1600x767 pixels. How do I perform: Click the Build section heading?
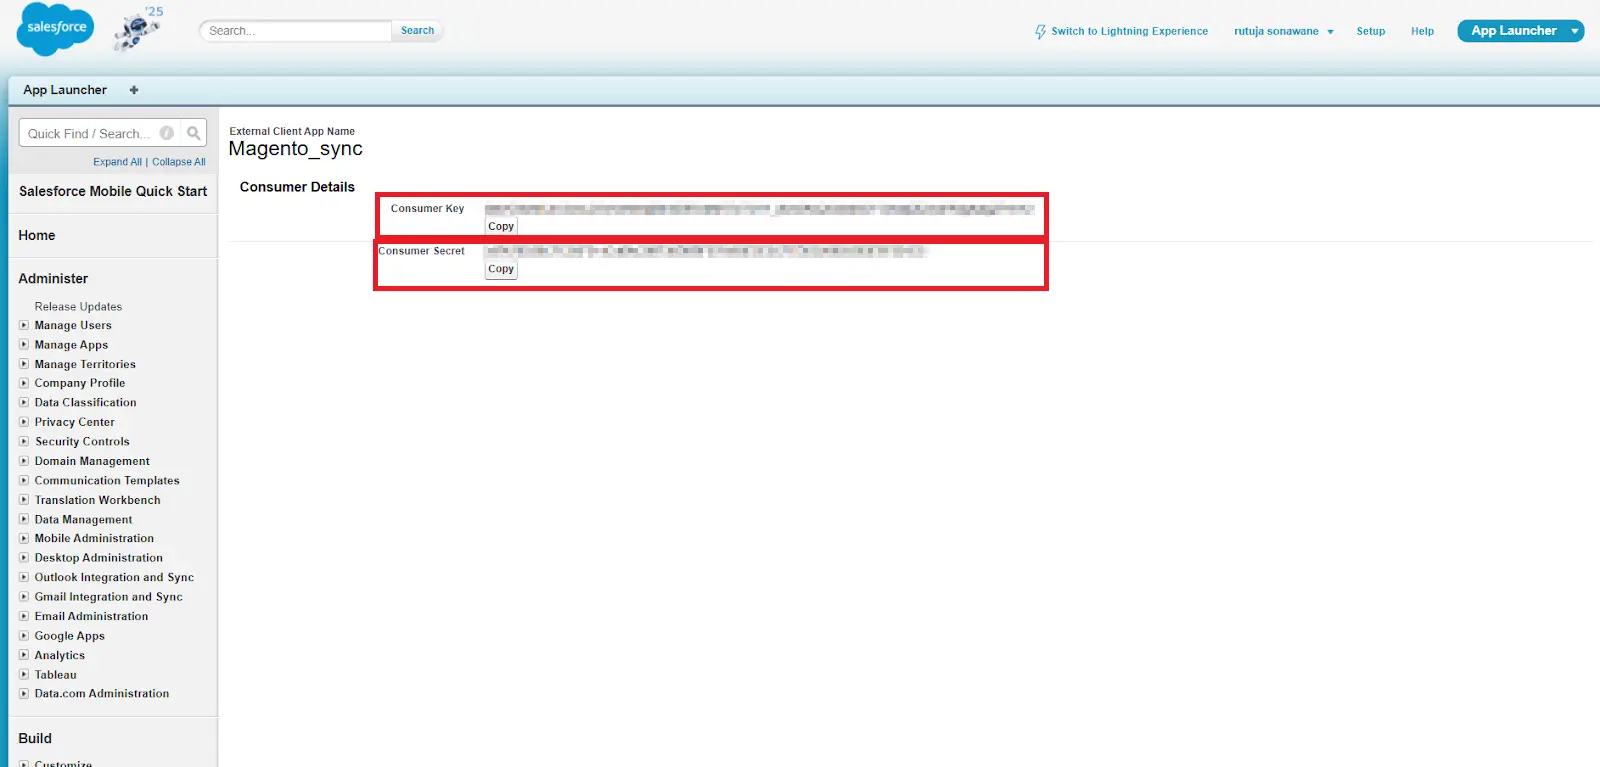click(x=35, y=738)
